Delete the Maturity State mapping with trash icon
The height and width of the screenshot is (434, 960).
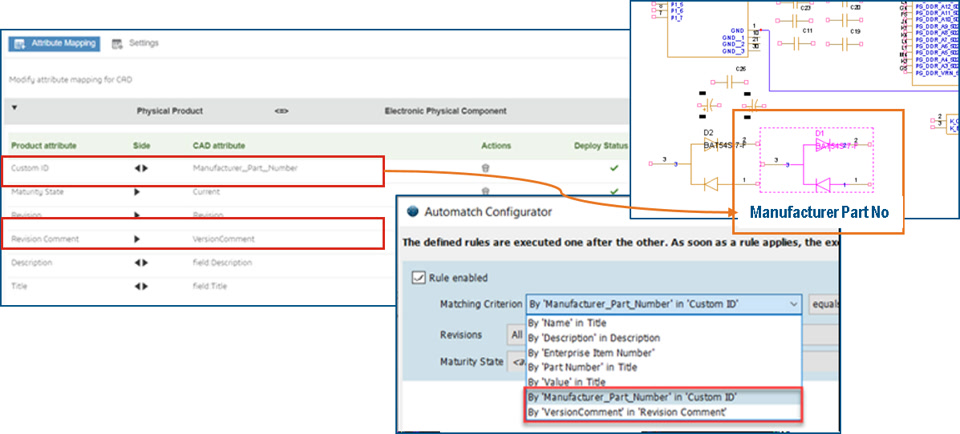[486, 191]
